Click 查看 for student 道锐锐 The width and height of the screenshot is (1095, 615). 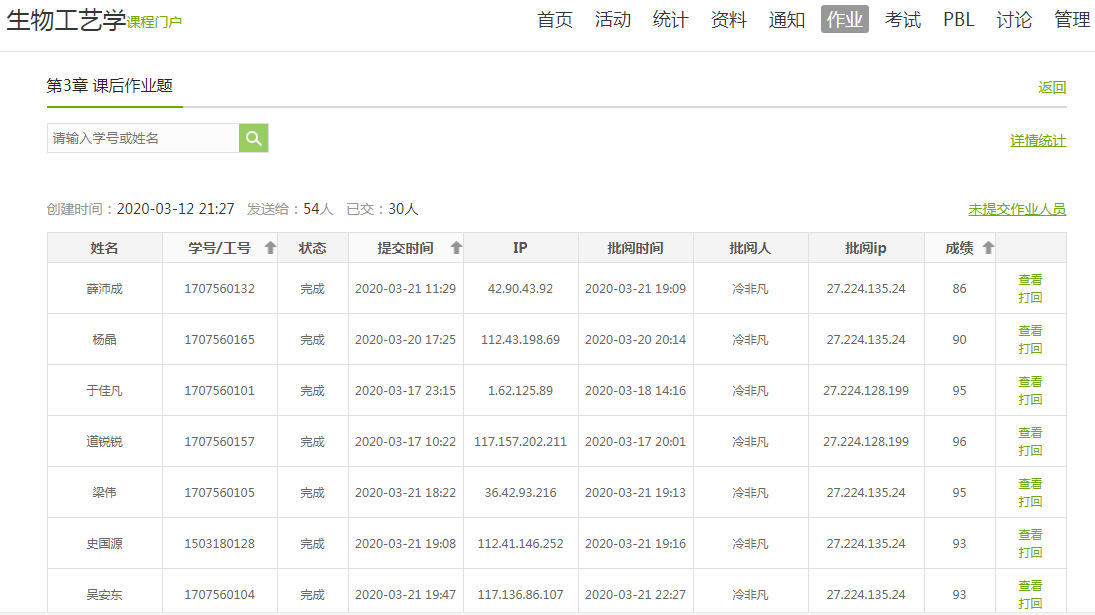(x=1030, y=433)
